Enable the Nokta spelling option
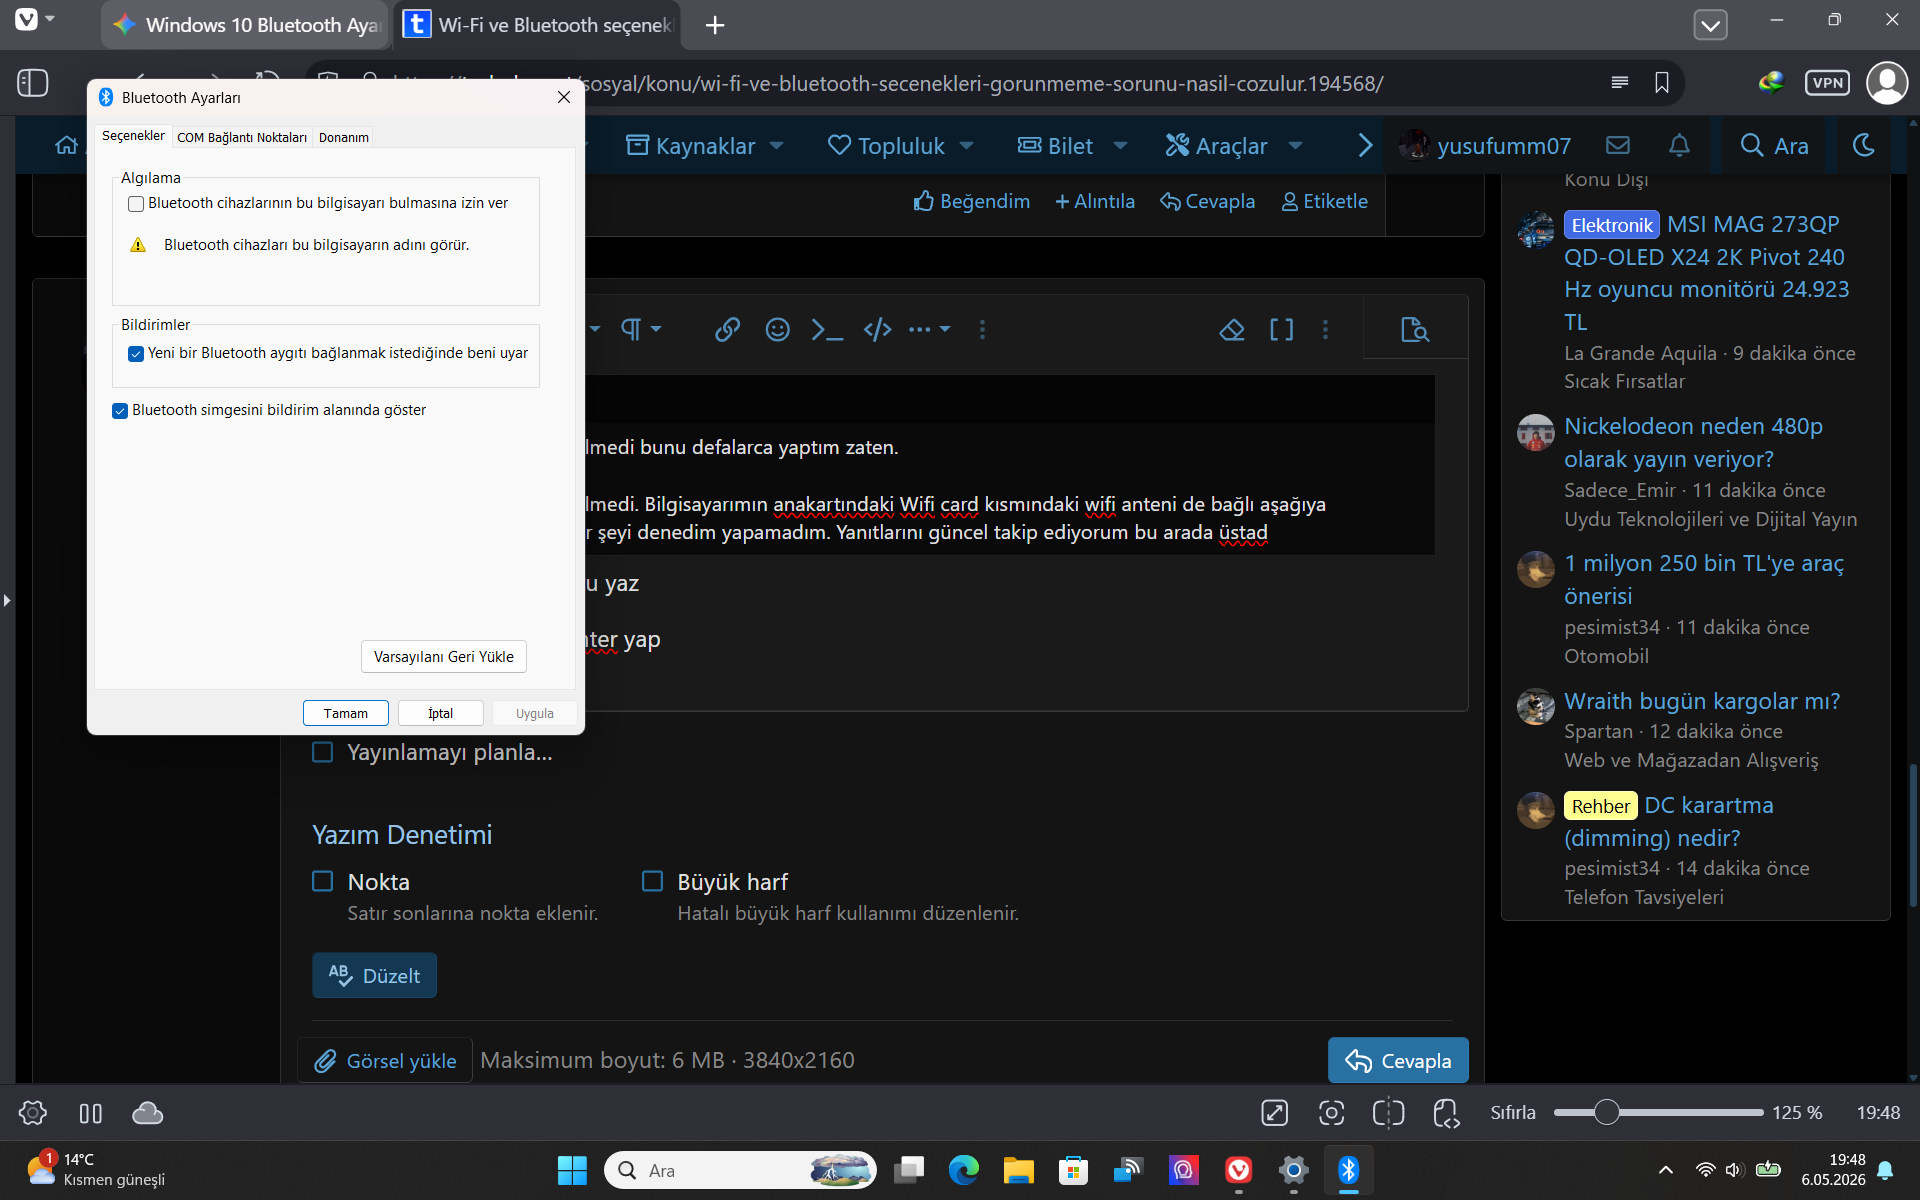1920x1200 pixels. pyautogui.click(x=322, y=881)
